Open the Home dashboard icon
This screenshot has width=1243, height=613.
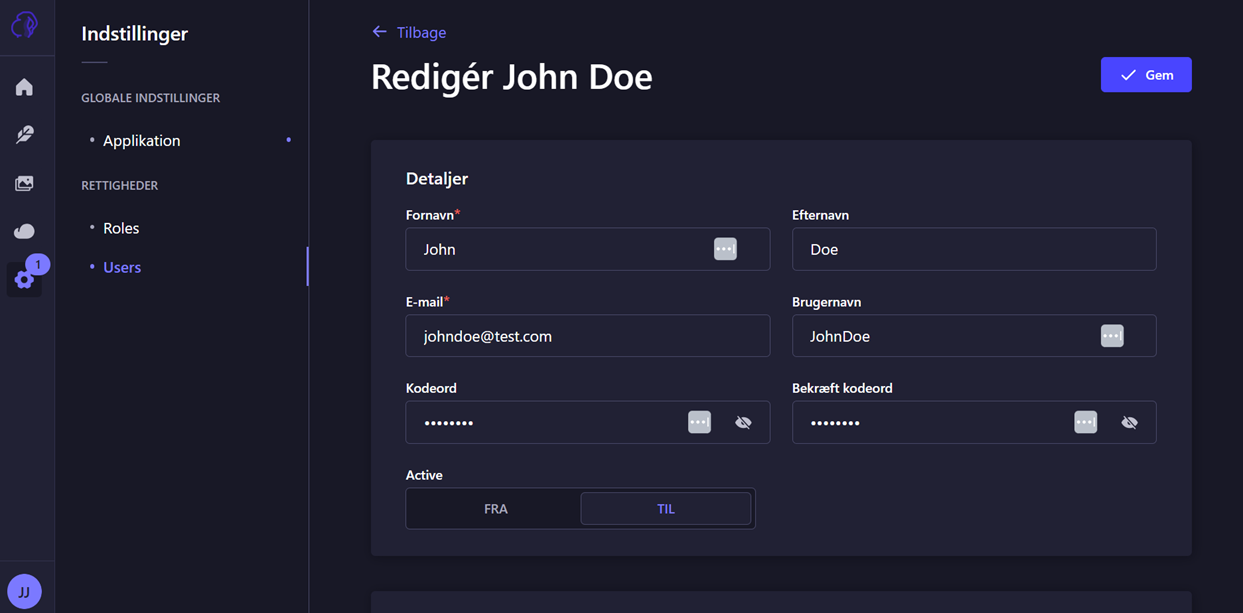pyautogui.click(x=24, y=87)
